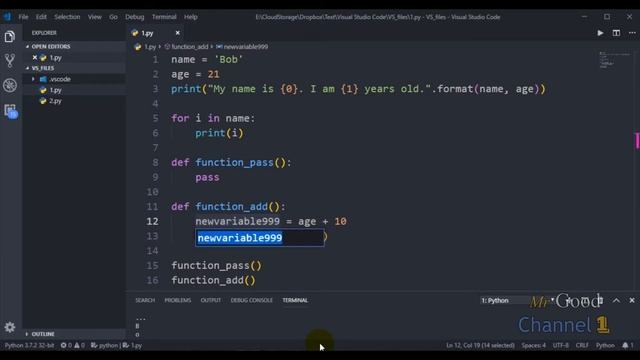640x360 pixels.
Task: Open the Go menu
Action: click(x=113, y=17)
